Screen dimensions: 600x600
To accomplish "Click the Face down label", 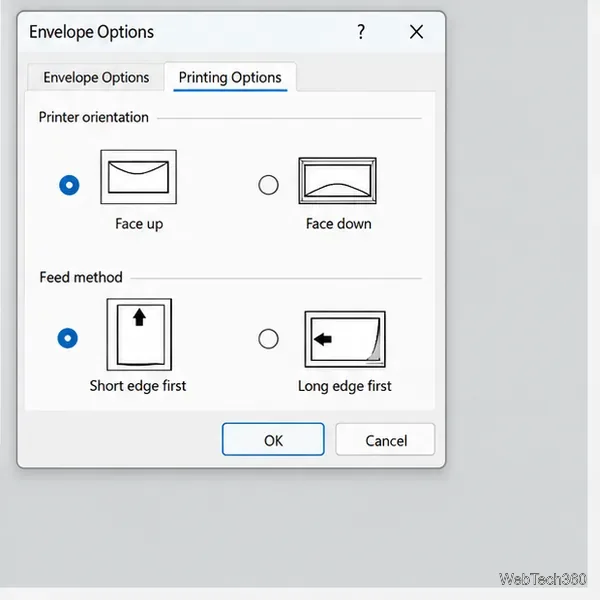I will coord(339,224).
